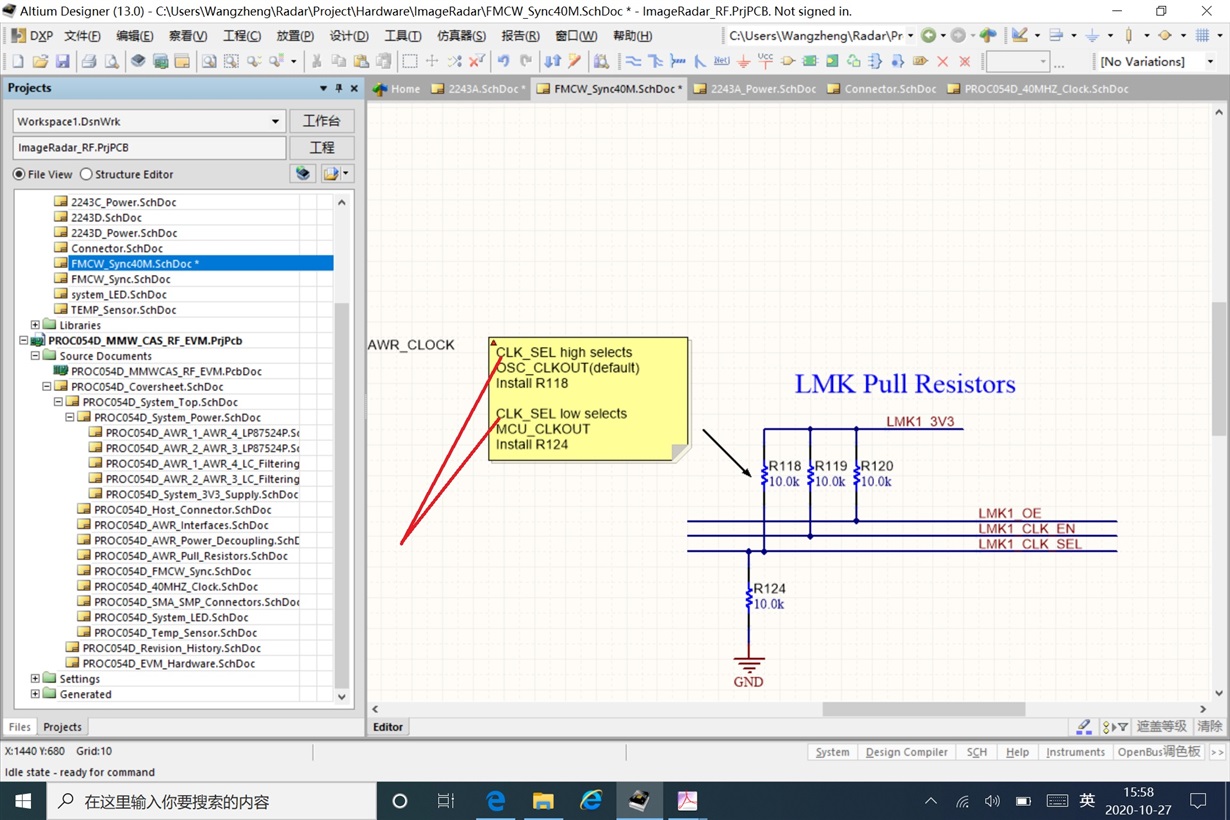The width and height of the screenshot is (1230, 820).
Task: Click the Cut scissors icon
Action: click(316, 61)
